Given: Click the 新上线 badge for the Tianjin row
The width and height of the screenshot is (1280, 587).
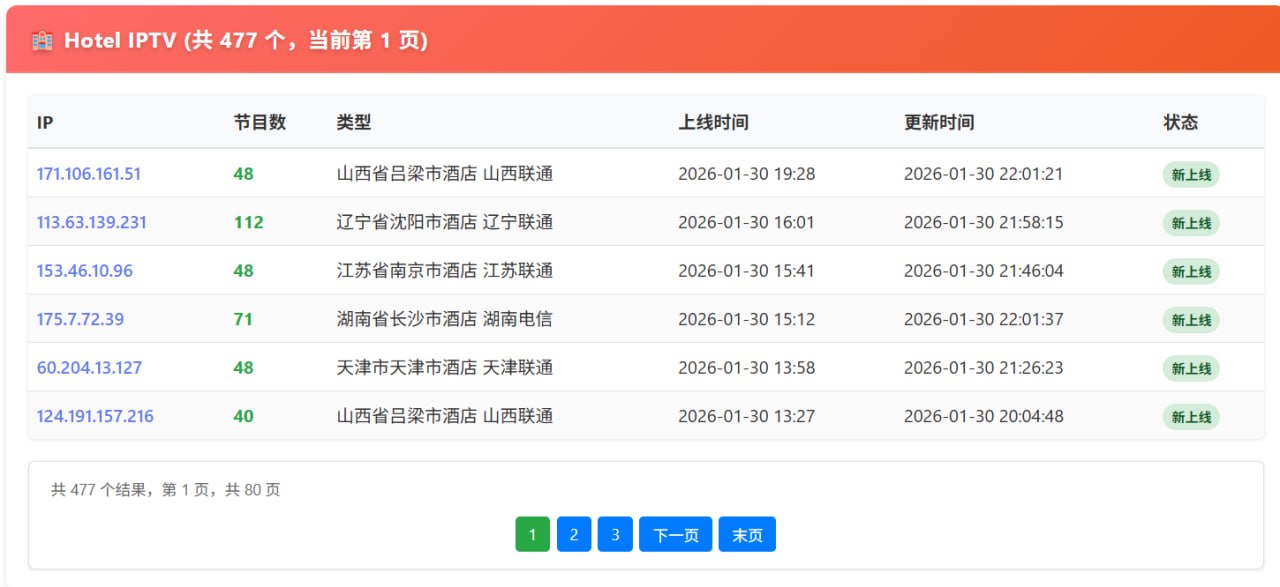Looking at the screenshot, I should click(x=1190, y=368).
